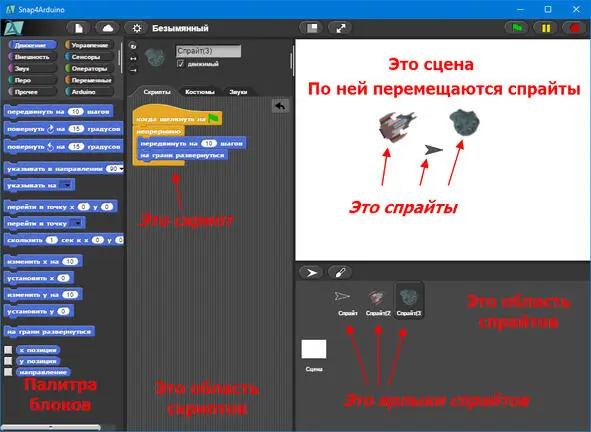Set rotation style to don't rotate

click(x=133, y=70)
